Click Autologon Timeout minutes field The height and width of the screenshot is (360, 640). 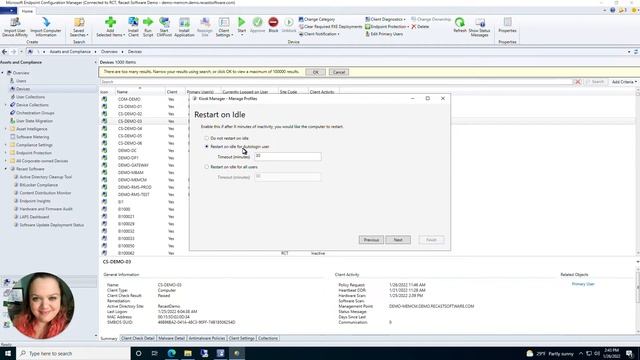[x=288, y=156]
